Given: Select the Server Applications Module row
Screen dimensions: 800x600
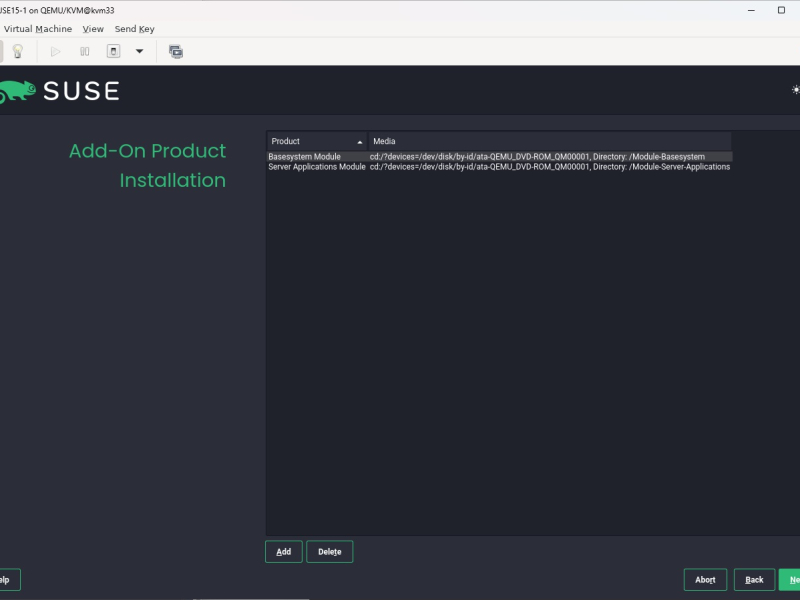Looking at the screenshot, I should [500, 167].
